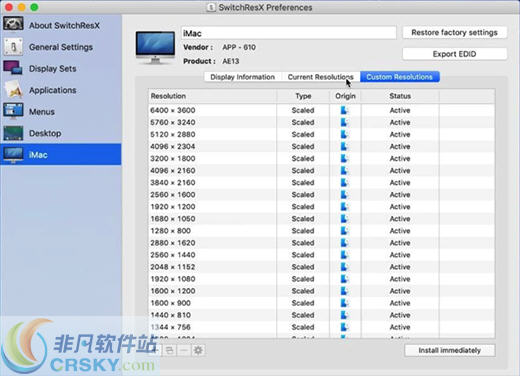The width and height of the screenshot is (520, 376).
Task: Click origin icon for 2560 × 1600 row
Action: (344, 195)
